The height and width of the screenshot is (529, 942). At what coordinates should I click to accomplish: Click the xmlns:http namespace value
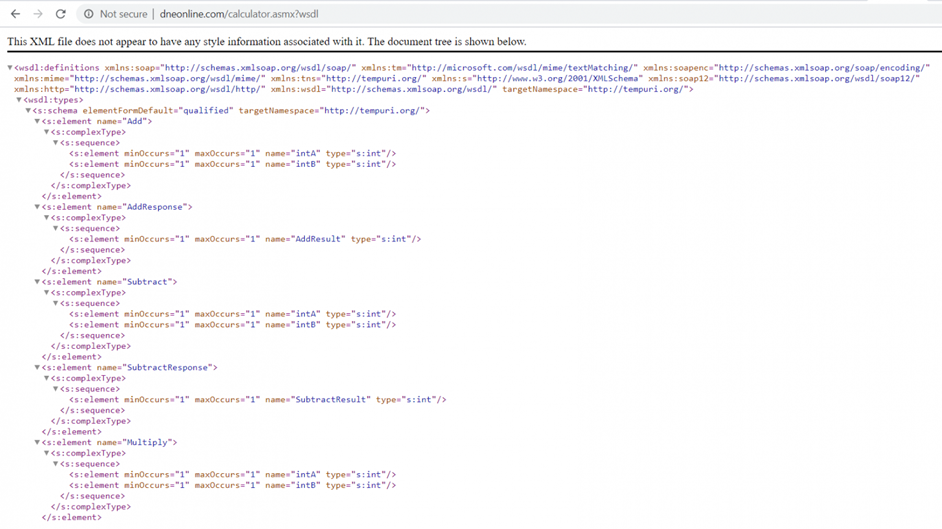[x=169, y=89]
